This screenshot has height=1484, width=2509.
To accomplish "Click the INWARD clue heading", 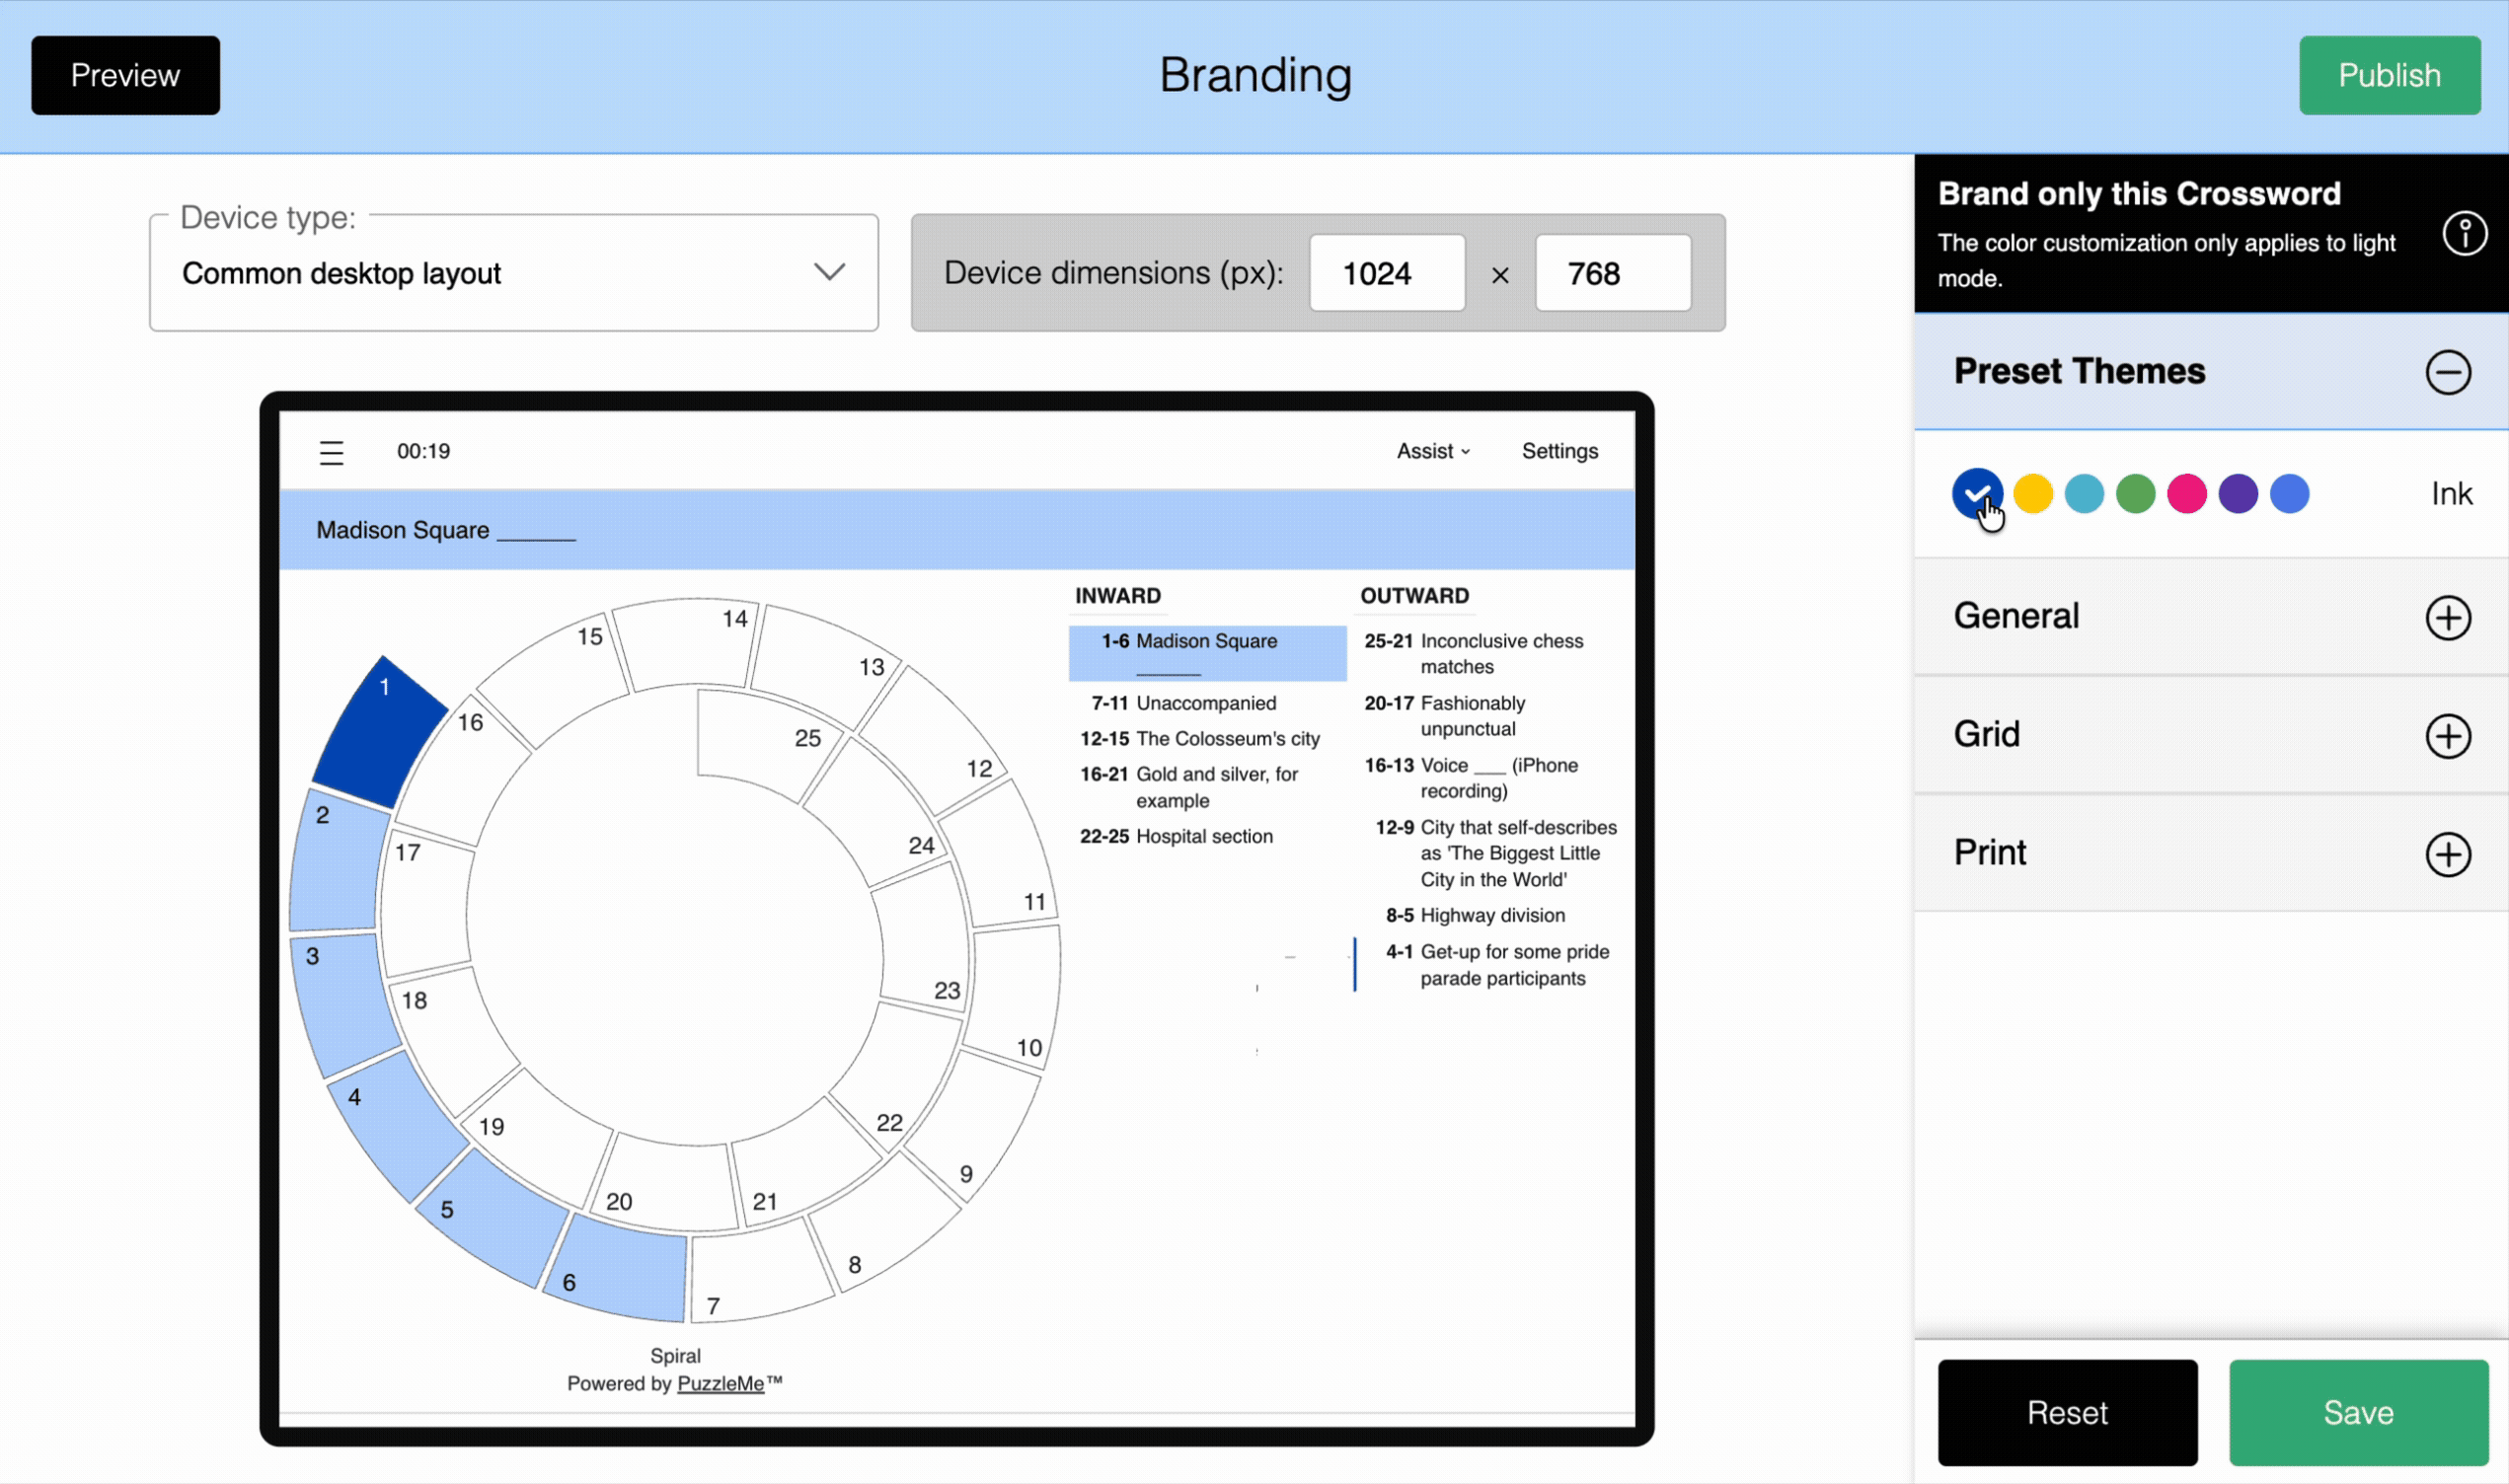I will 1118,596.
